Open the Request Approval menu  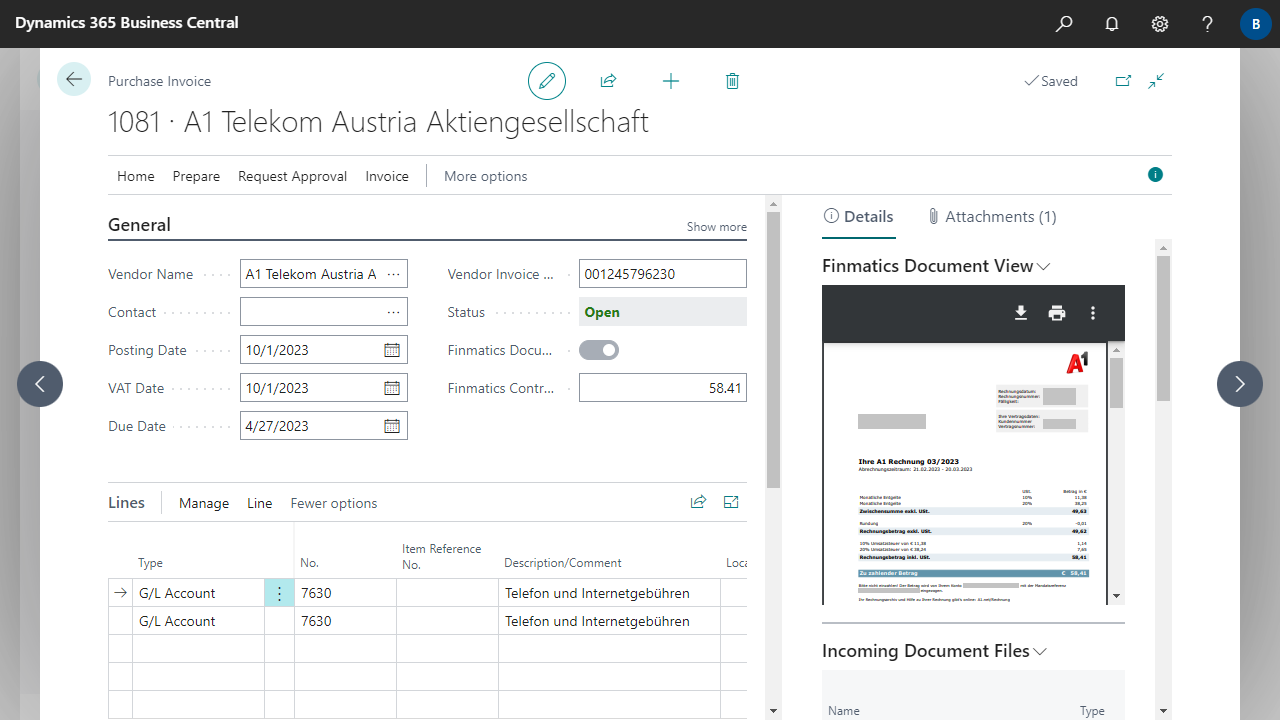point(292,176)
